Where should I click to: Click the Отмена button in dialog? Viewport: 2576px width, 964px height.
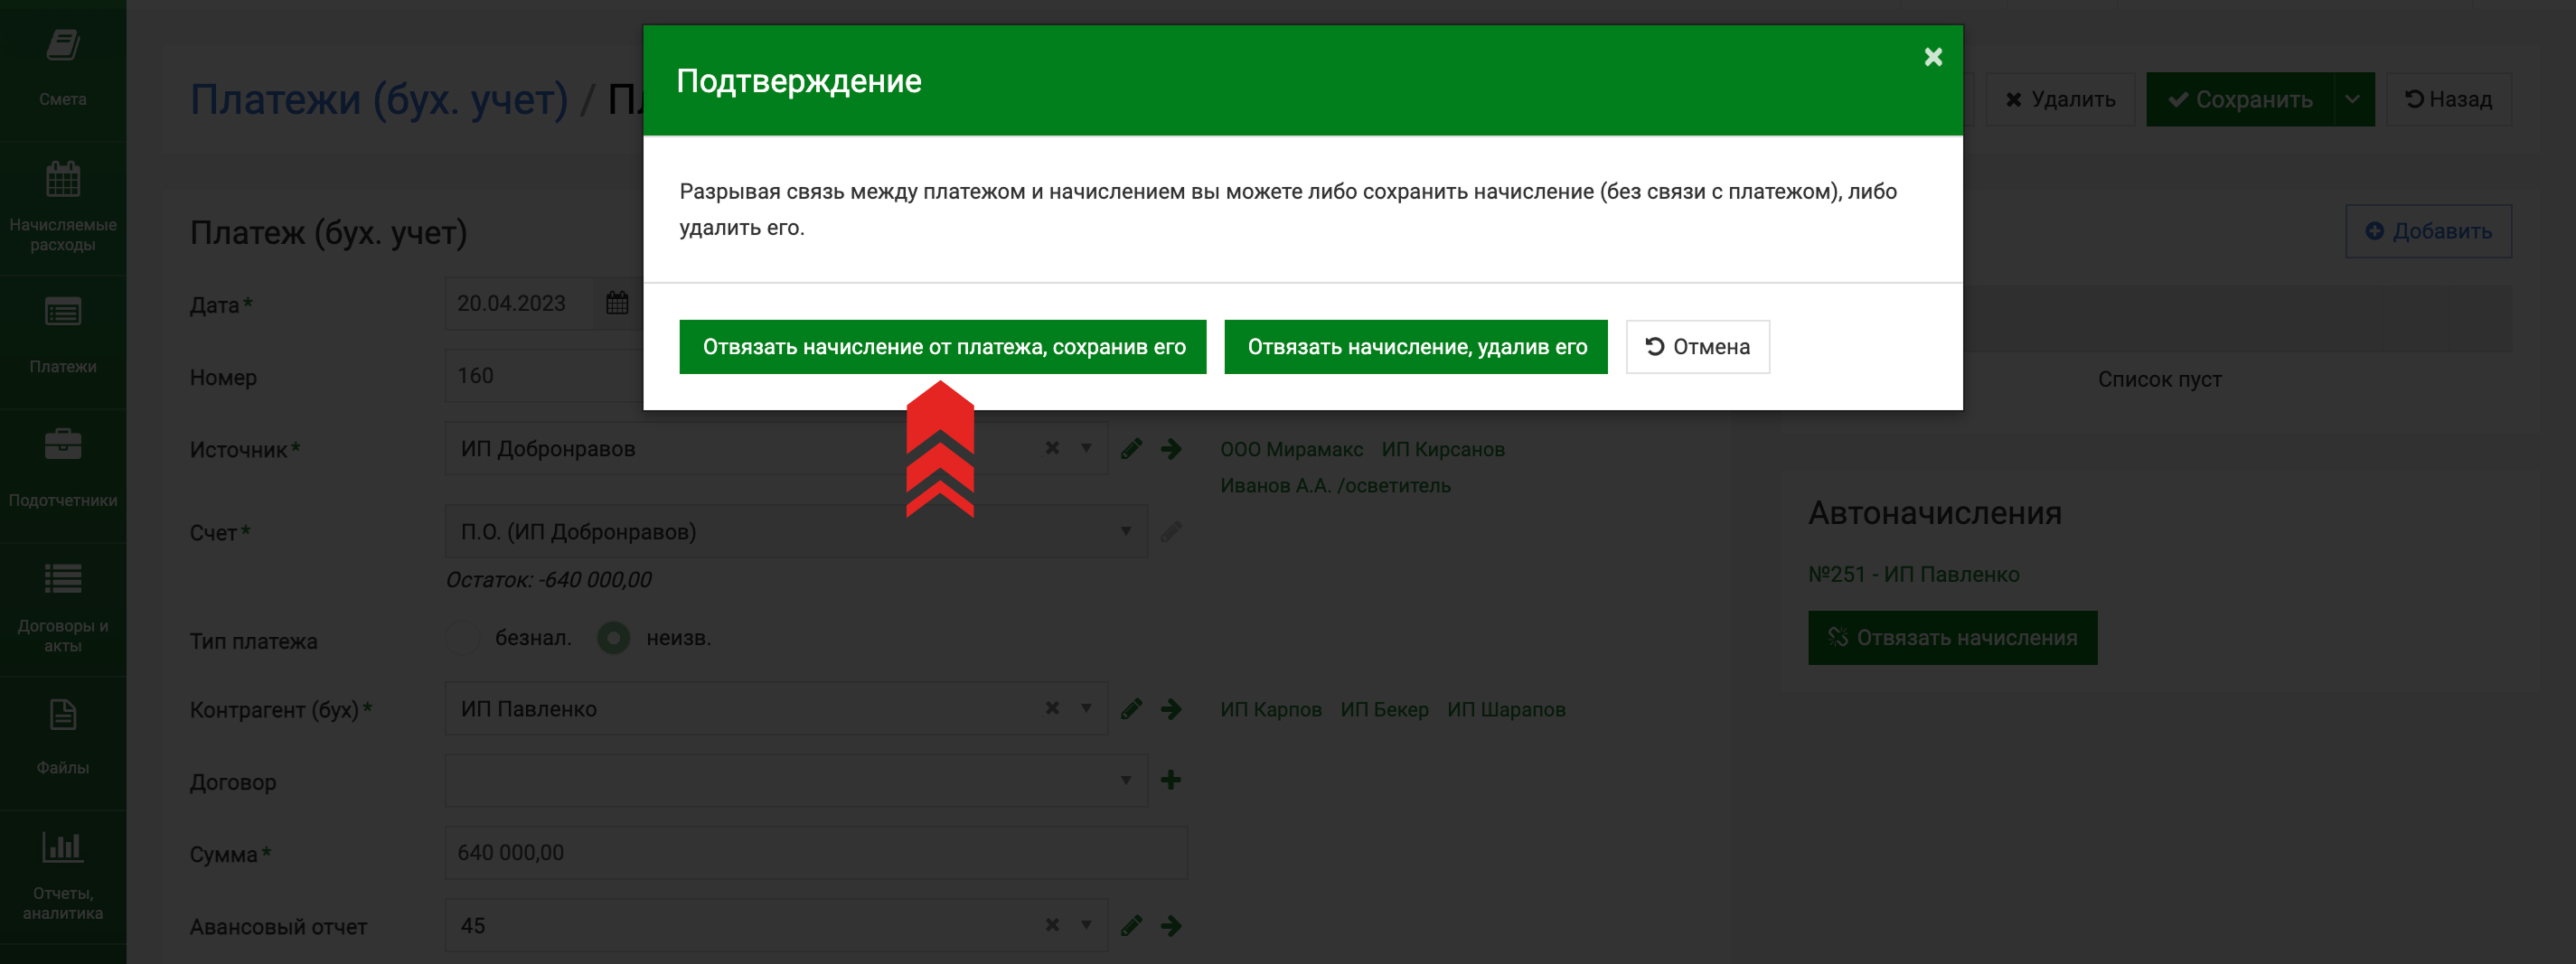1698,347
